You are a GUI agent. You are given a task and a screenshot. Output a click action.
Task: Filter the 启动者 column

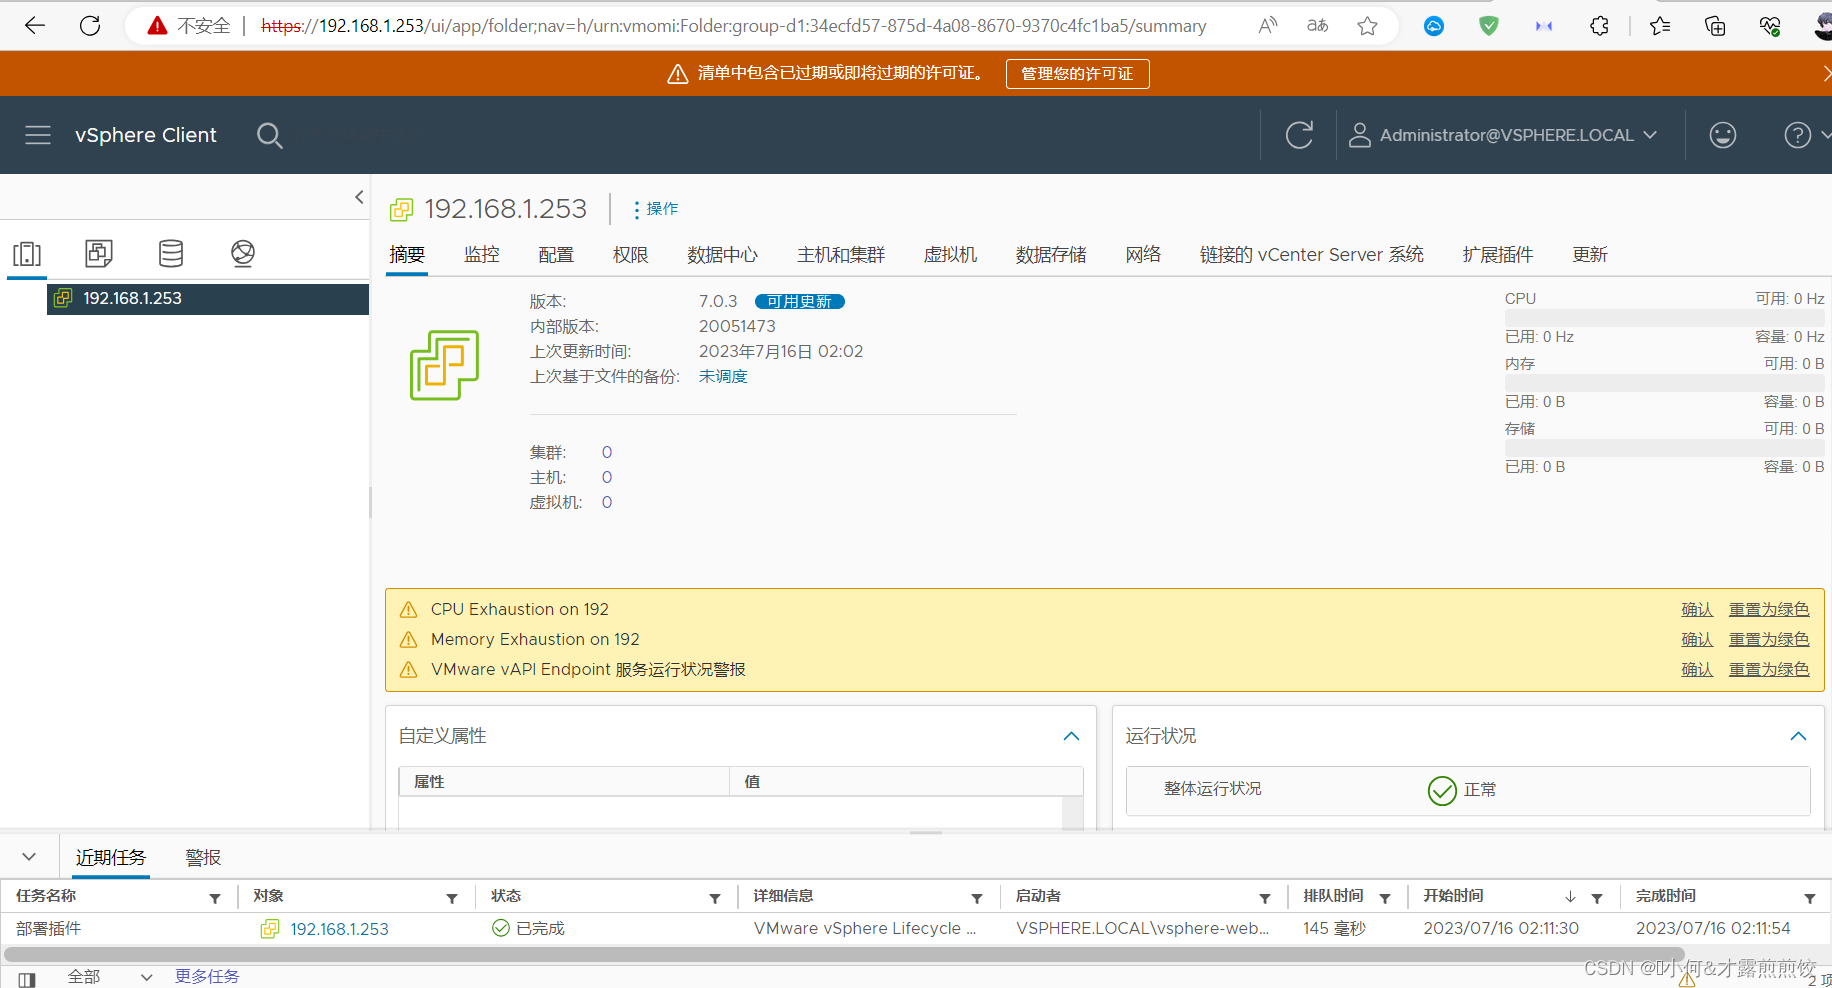[x=1265, y=898]
